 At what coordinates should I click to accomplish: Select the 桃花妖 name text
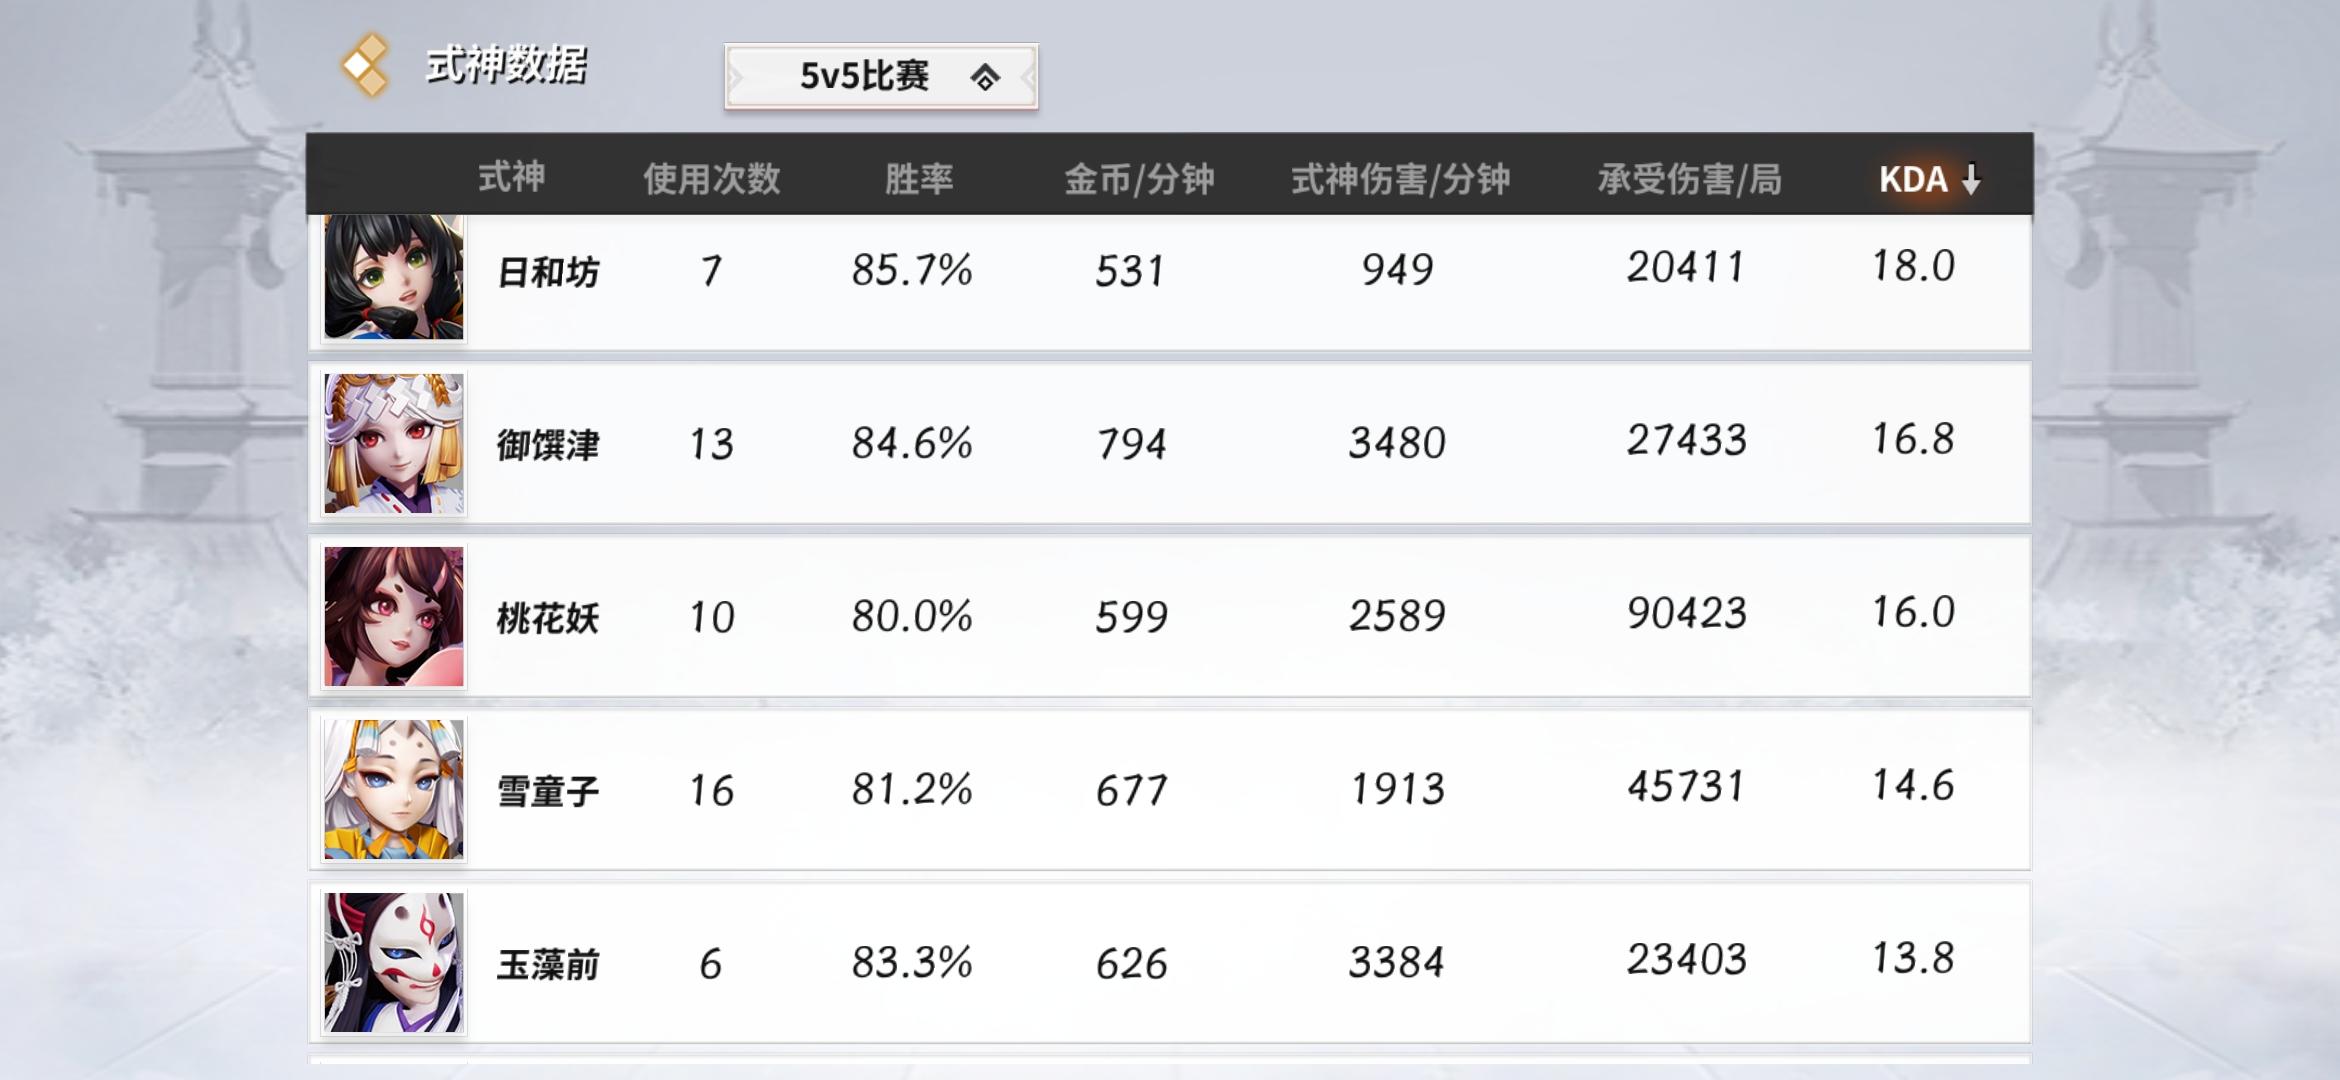(548, 619)
